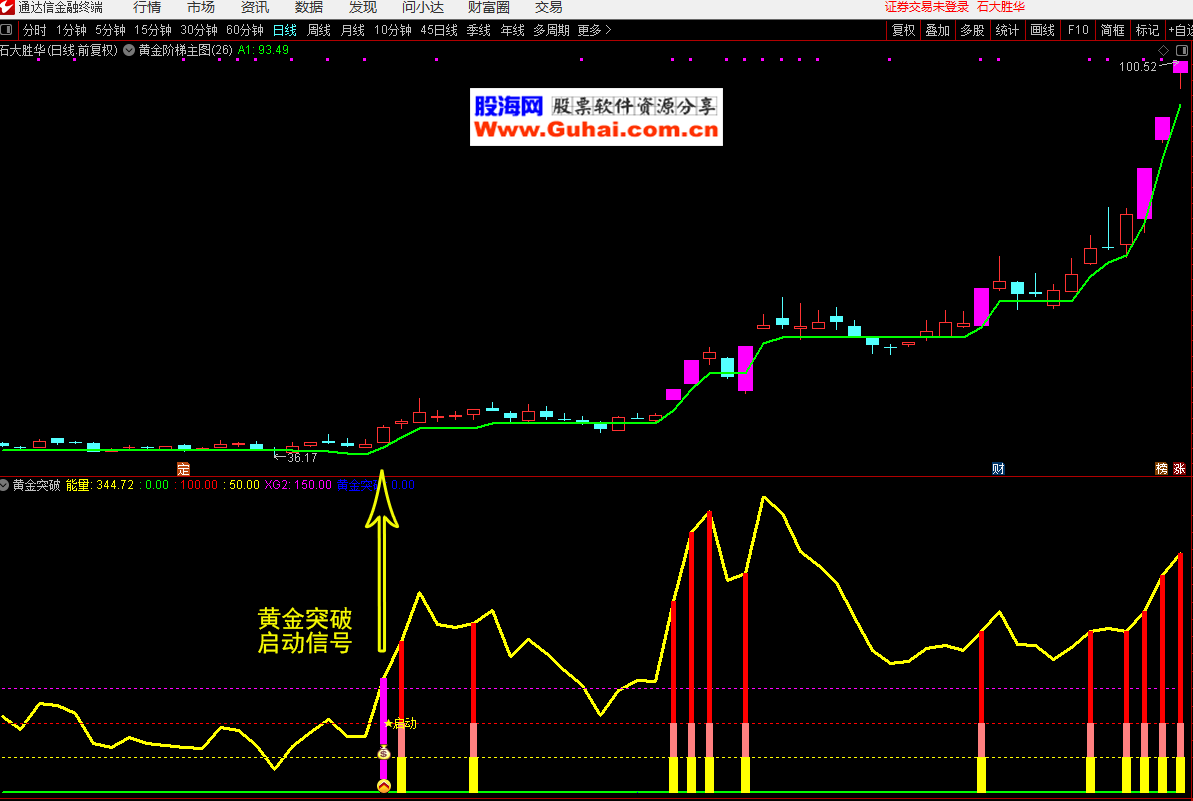This screenshot has height=801, width=1193.
Task: Click the 通达信 red app logo icon
Action: pyautogui.click(x=8, y=8)
